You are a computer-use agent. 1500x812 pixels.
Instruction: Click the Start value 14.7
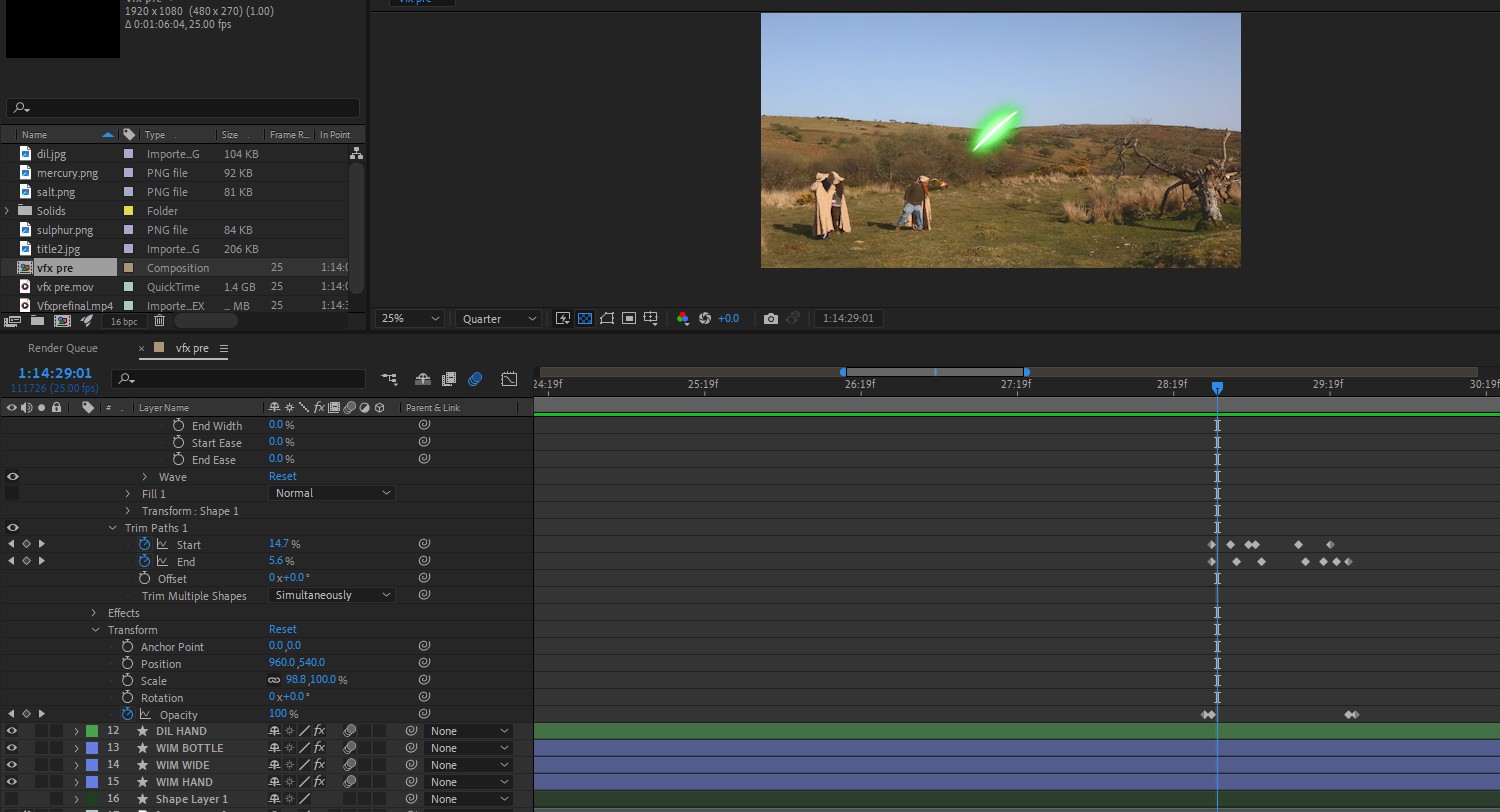(x=279, y=544)
